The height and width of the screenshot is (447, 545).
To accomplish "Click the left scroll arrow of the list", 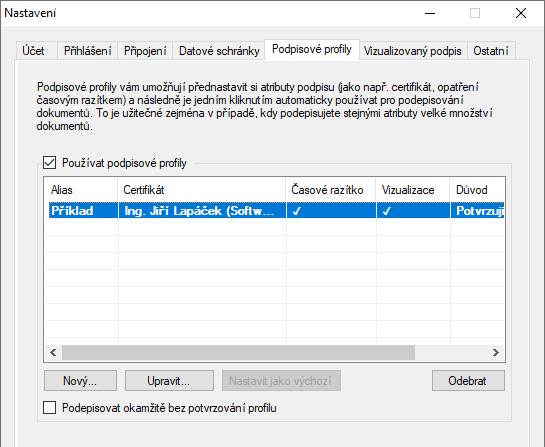I will click(x=53, y=352).
